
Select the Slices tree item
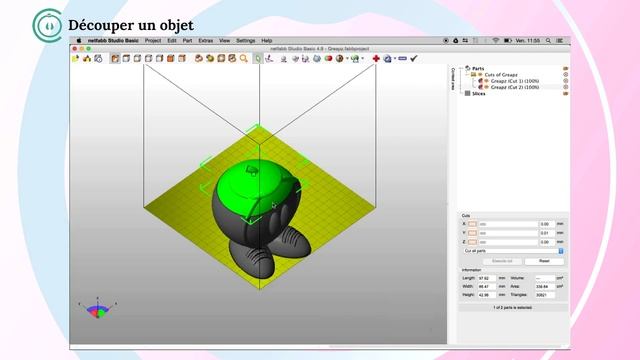(479, 93)
